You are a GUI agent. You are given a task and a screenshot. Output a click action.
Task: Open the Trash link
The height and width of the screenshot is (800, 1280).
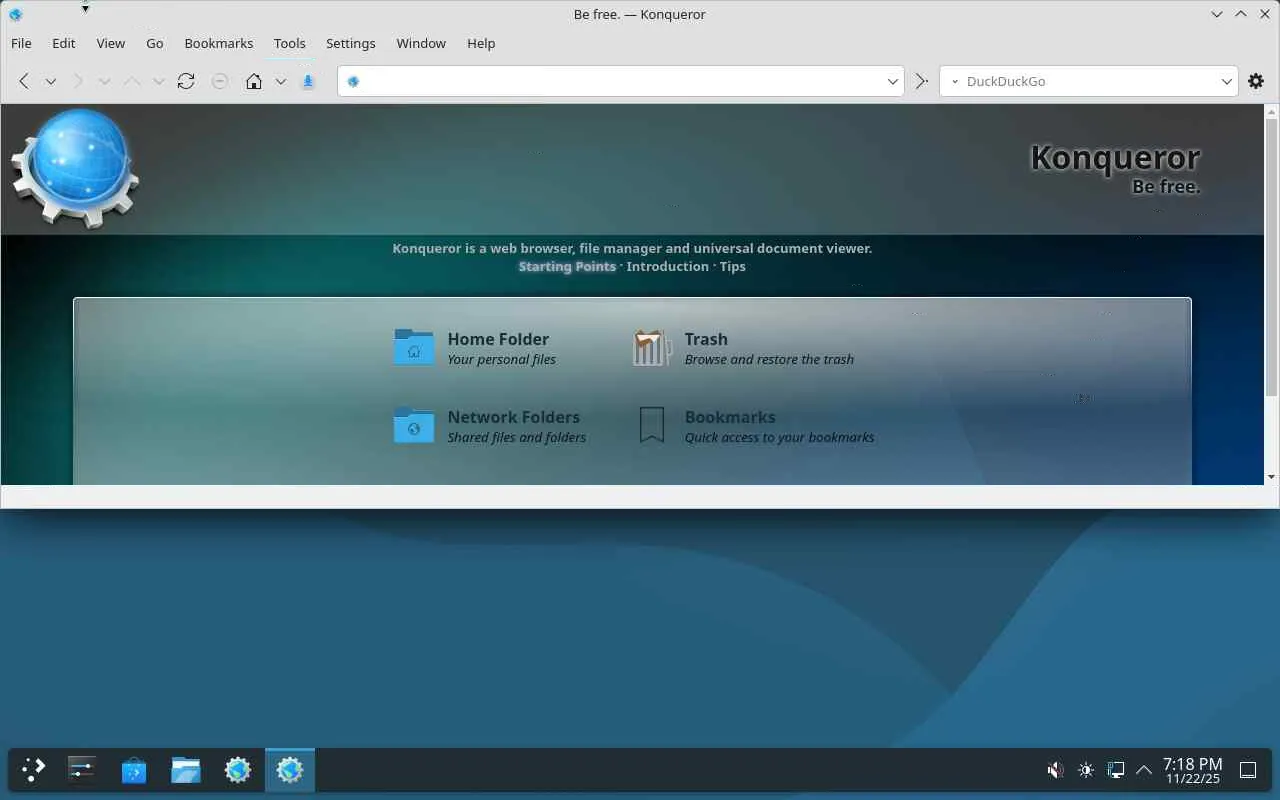[x=706, y=339]
